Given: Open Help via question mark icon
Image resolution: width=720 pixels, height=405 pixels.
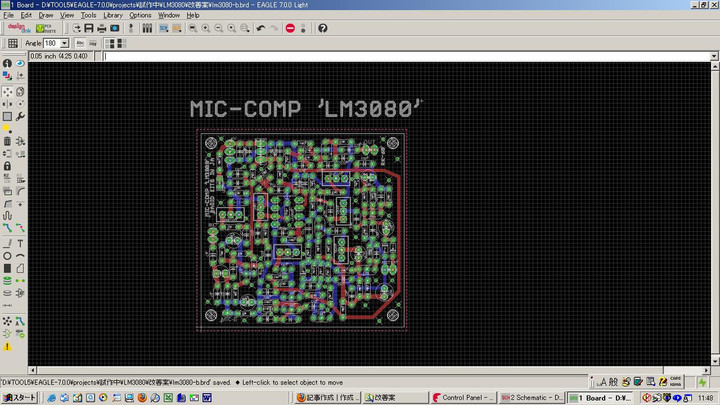Looking at the screenshot, I should [x=323, y=28].
